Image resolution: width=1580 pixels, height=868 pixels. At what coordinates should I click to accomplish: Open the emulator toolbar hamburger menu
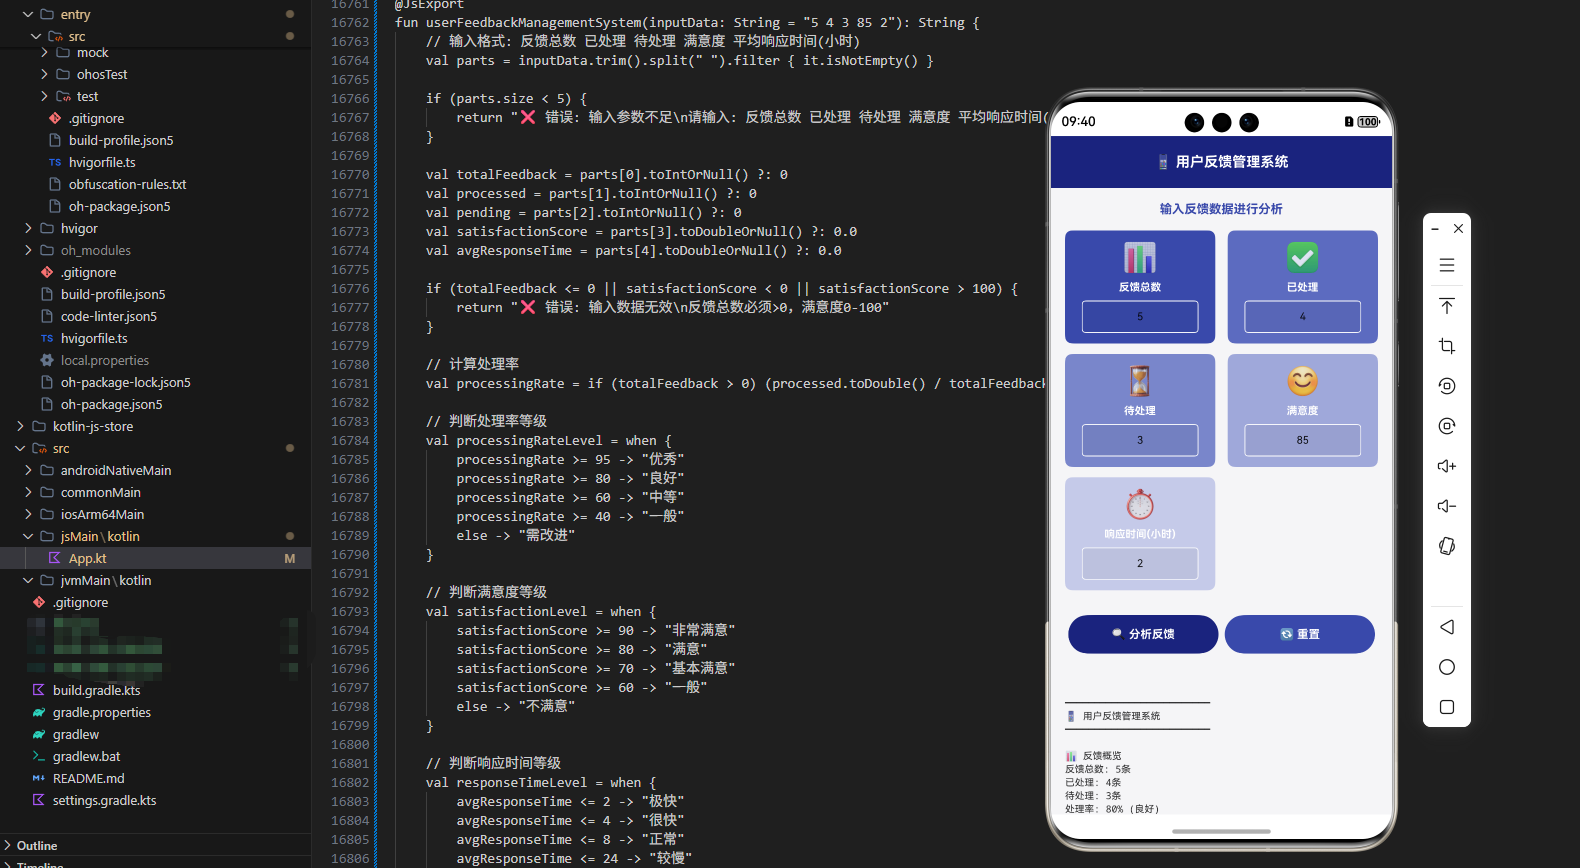pyautogui.click(x=1446, y=265)
